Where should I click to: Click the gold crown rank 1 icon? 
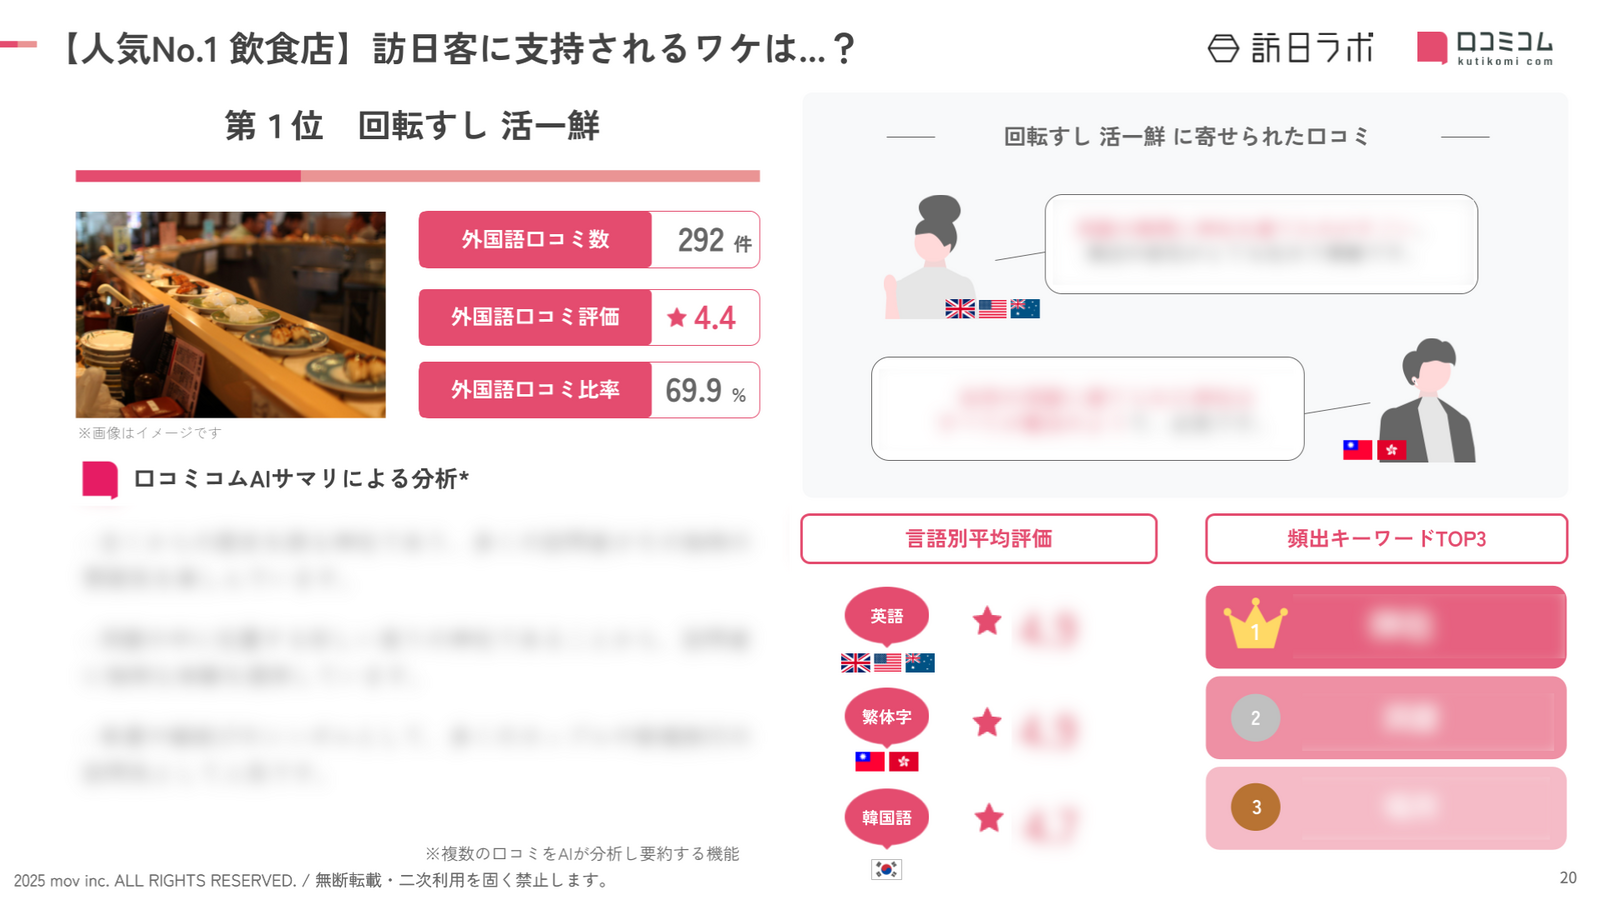tap(1255, 625)
